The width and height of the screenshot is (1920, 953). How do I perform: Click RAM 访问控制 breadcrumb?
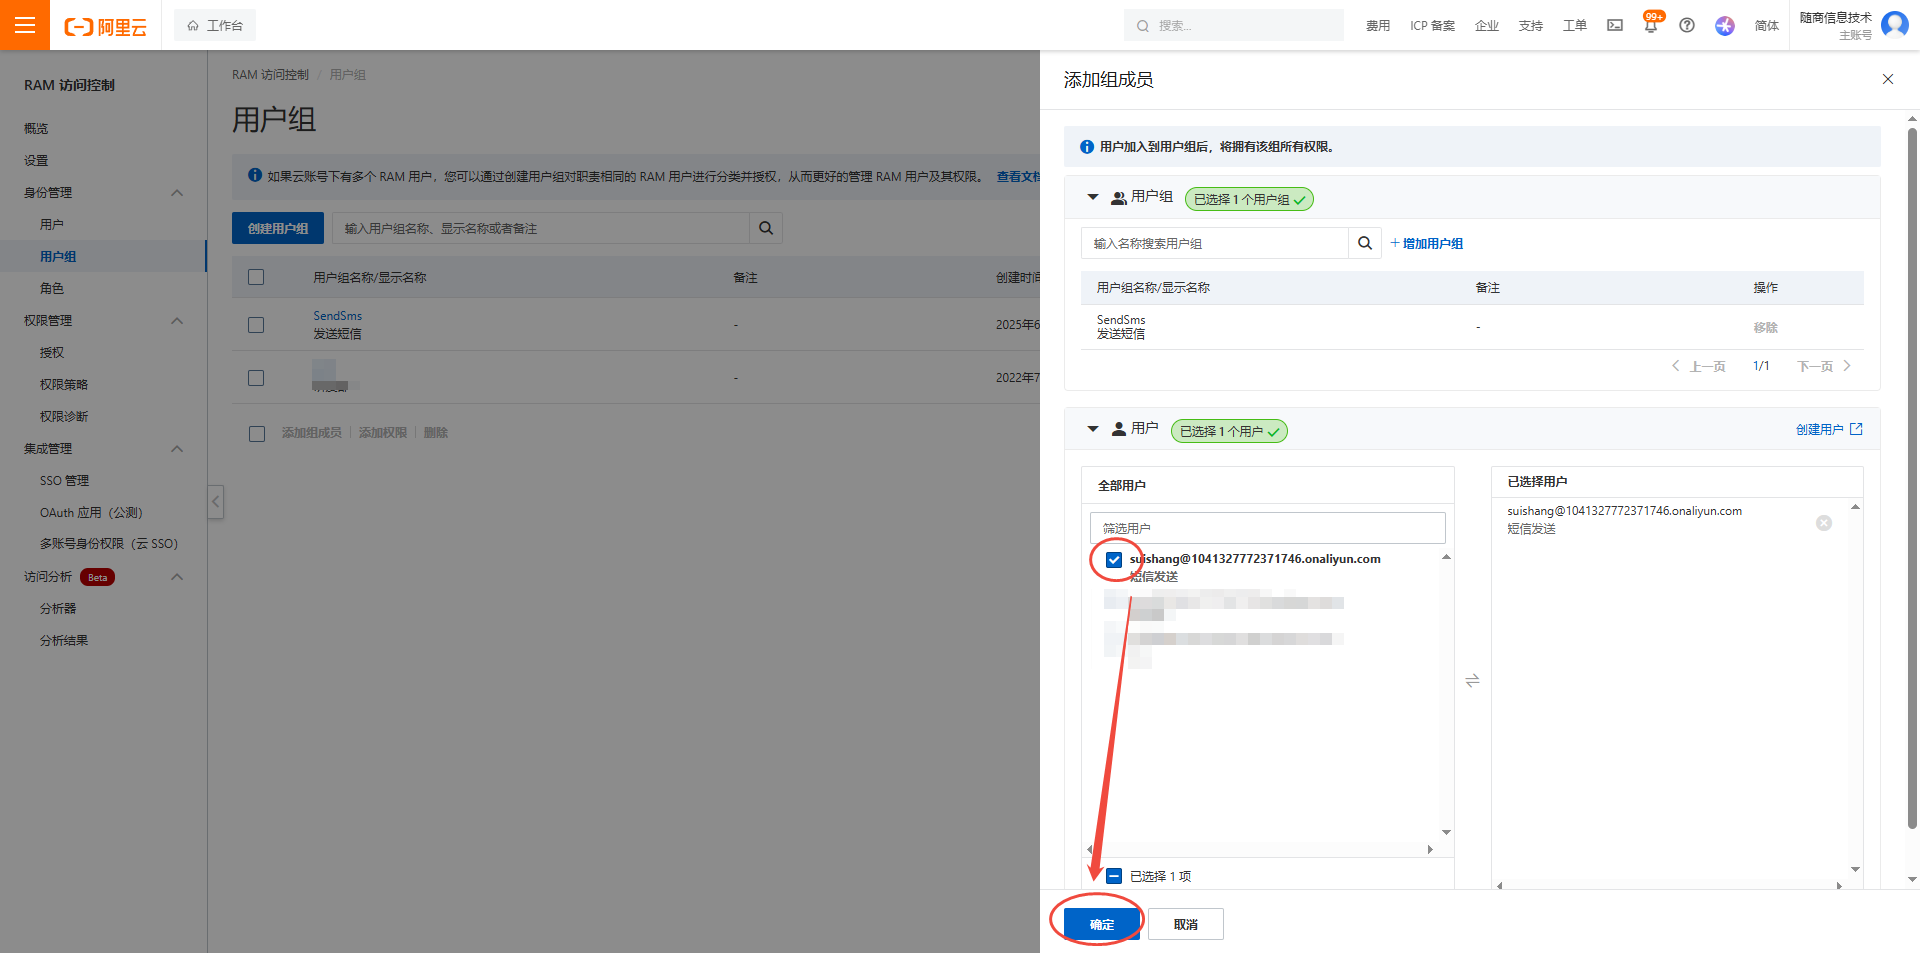[x=270, y=75]
